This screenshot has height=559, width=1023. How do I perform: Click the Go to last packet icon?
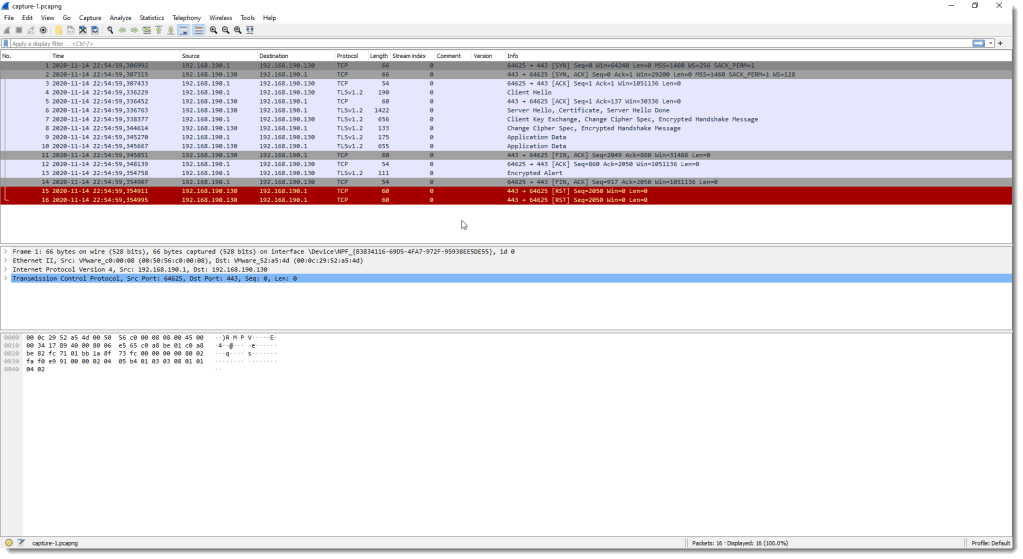170,30
